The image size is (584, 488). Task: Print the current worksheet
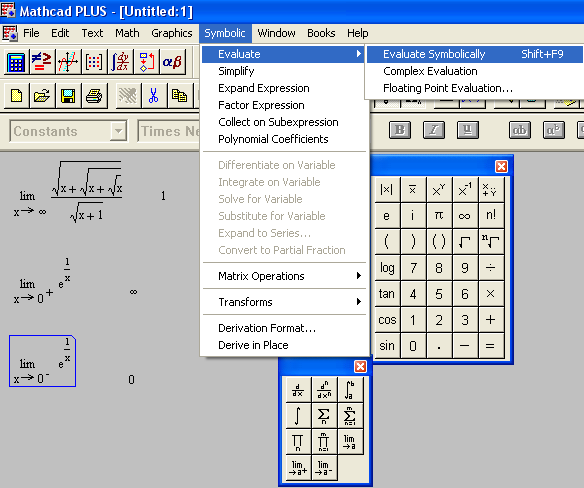[94, 96]
